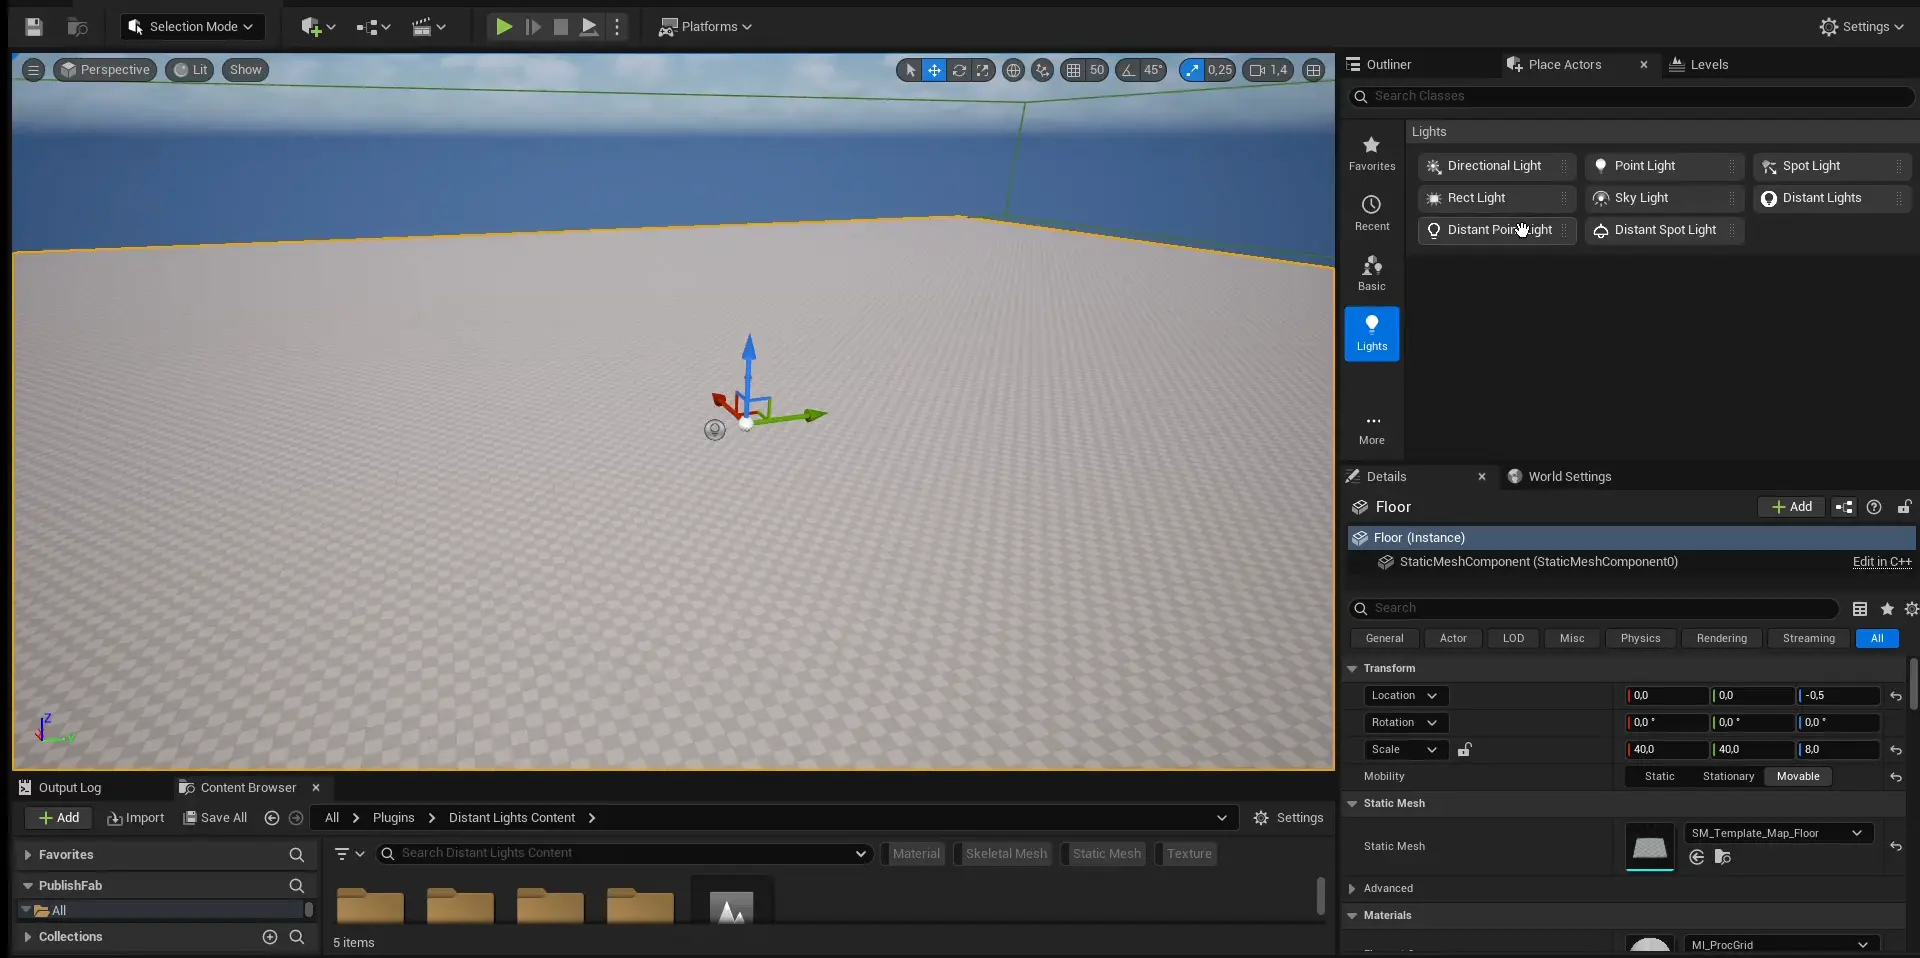Toggle property matrix table view icon
Image resolution: width=1920 pixels, height=958 pixels.
click(1860, 609)
